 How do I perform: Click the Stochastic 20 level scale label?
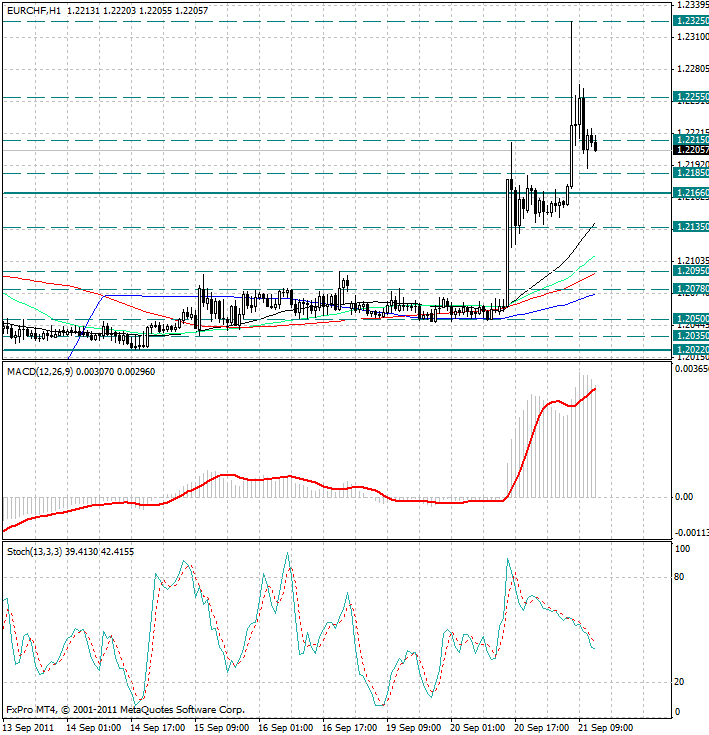[x=682, y=682]
